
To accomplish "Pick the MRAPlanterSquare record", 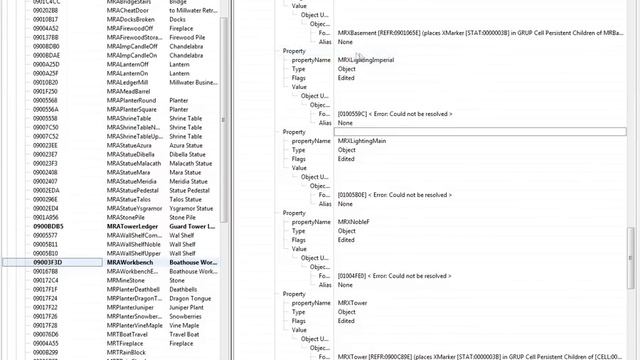I will coord(132,109).
